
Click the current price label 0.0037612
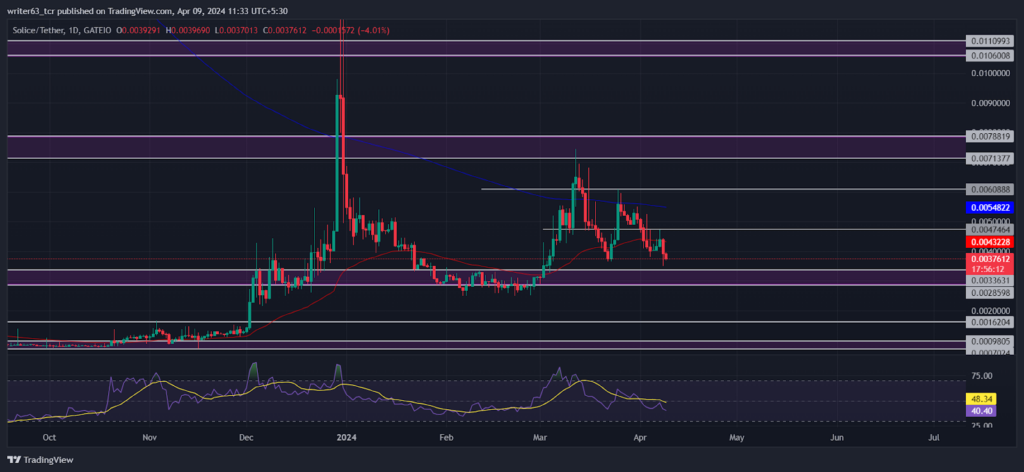pyautogui.click(x=990, y=259)
